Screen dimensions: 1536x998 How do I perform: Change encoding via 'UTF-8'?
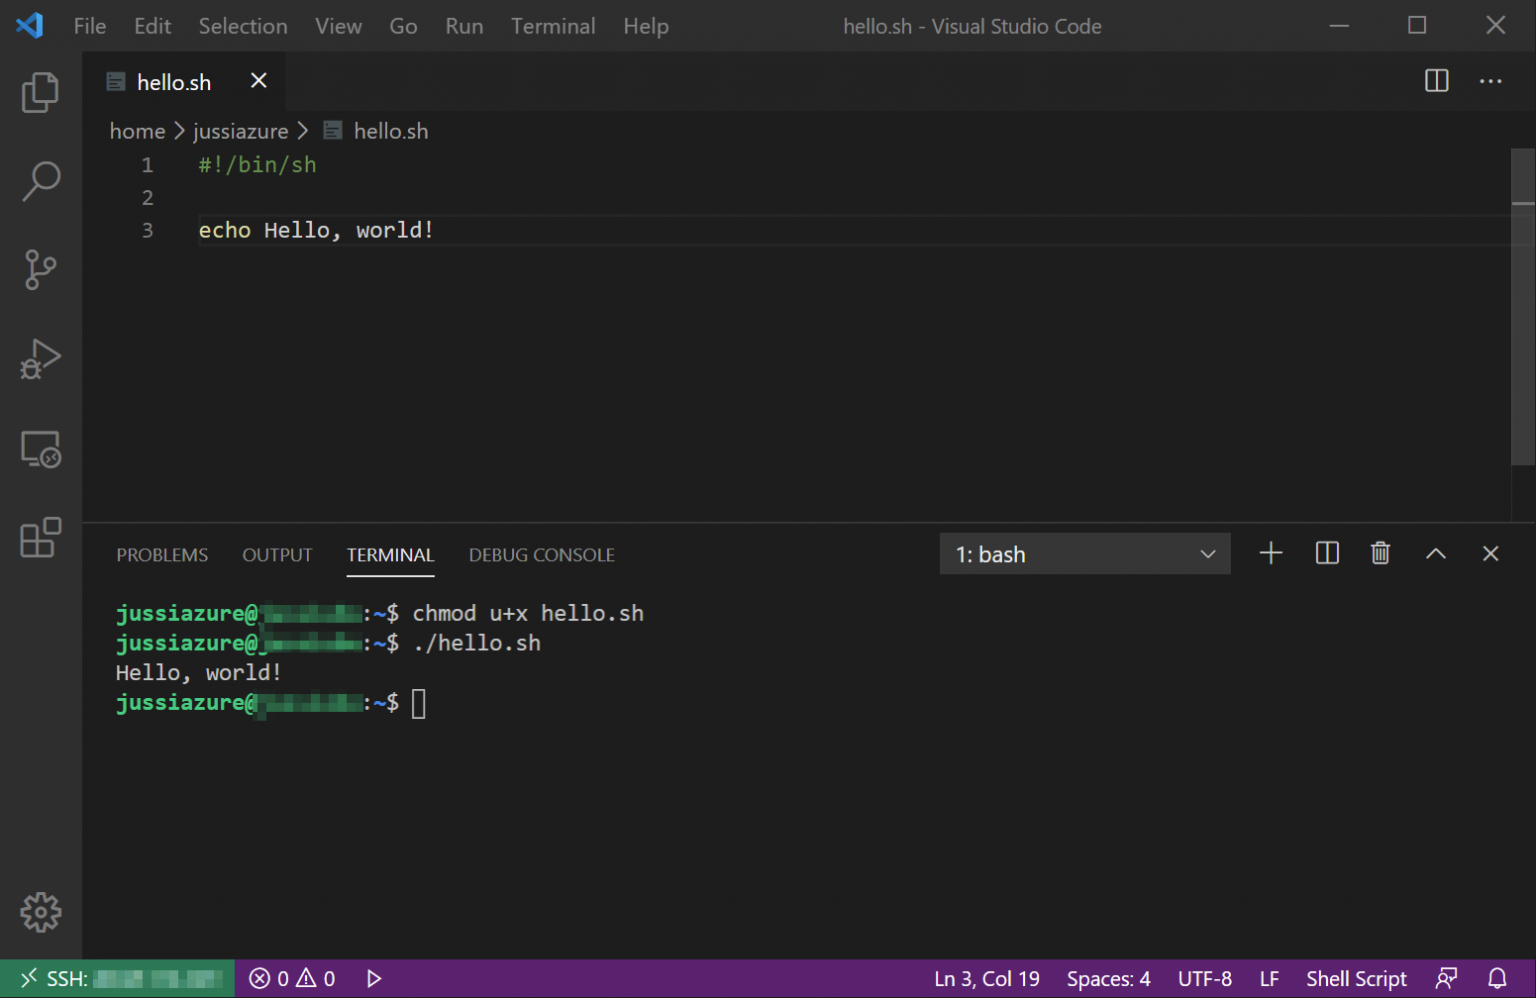[1204, 979]
